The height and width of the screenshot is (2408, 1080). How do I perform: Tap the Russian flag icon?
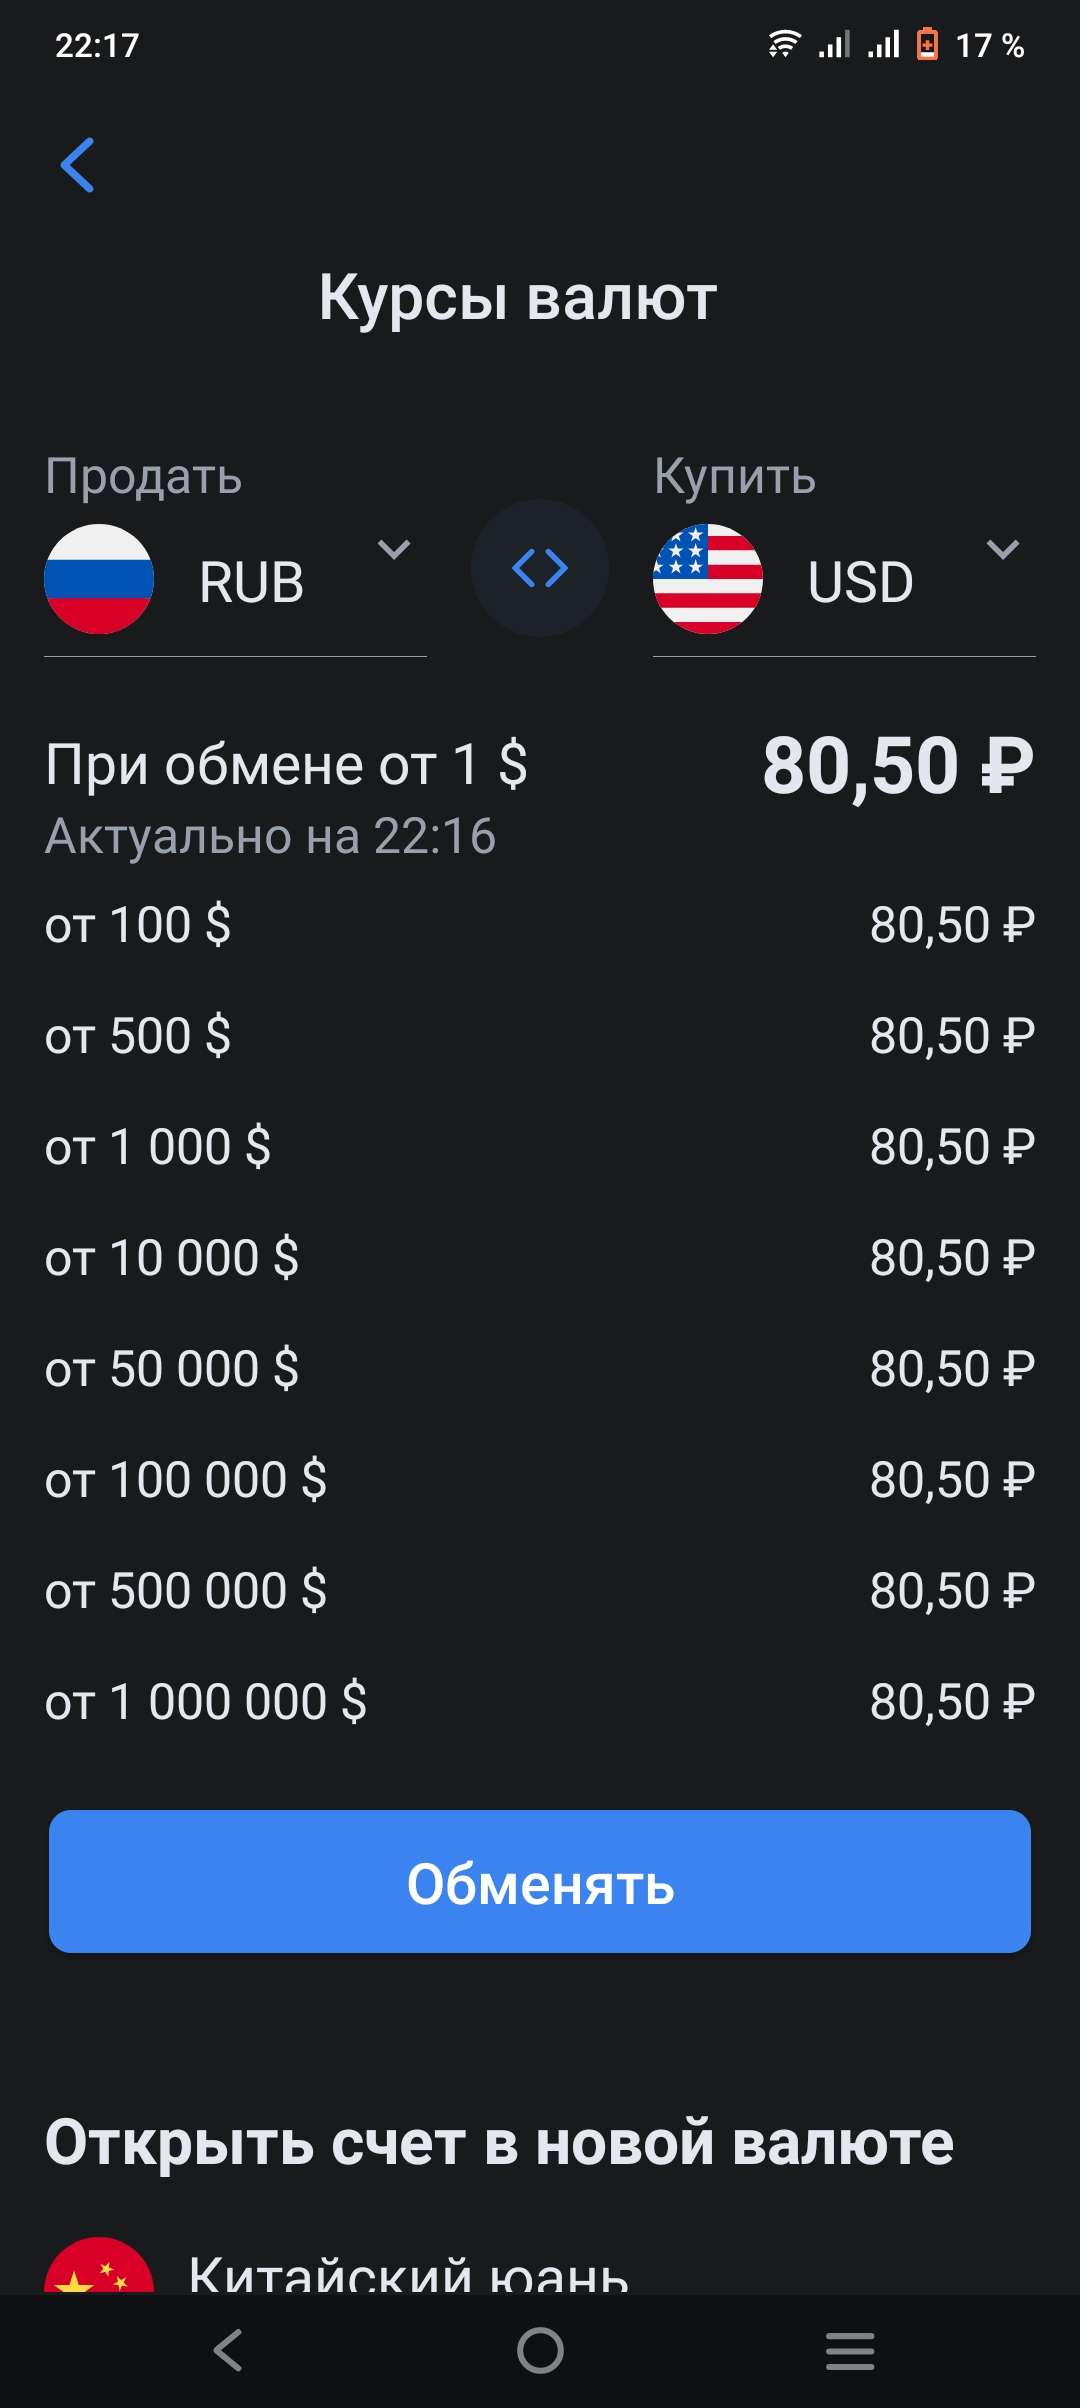pos(99,579)
